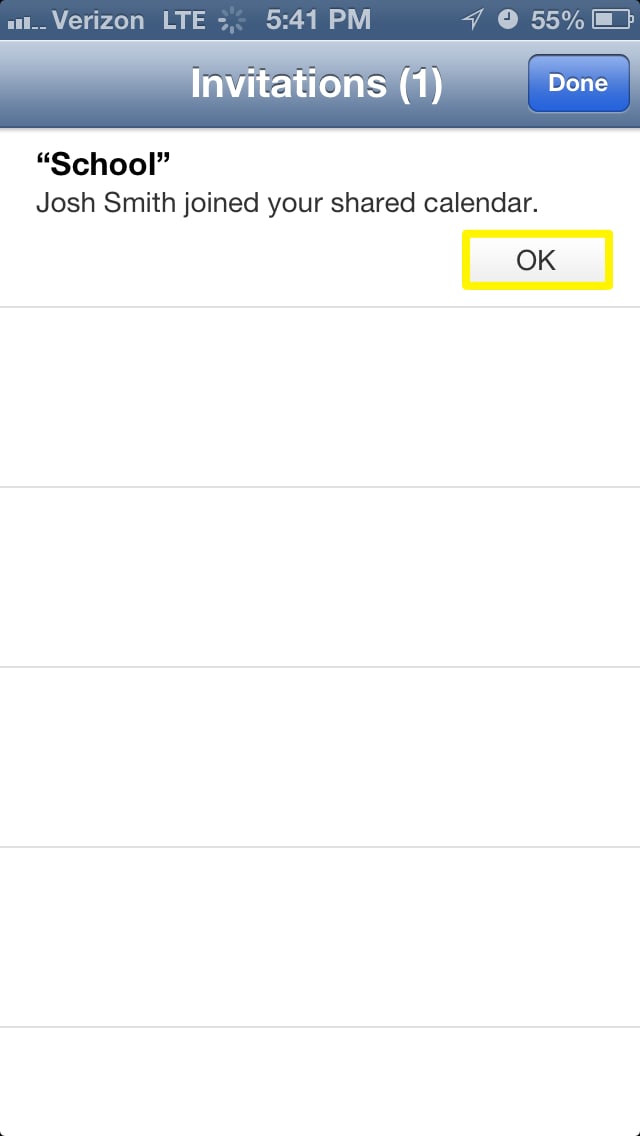Select the "School" calendar name heading
Viewport: 640px width, 1136px height.
(103, 166)
